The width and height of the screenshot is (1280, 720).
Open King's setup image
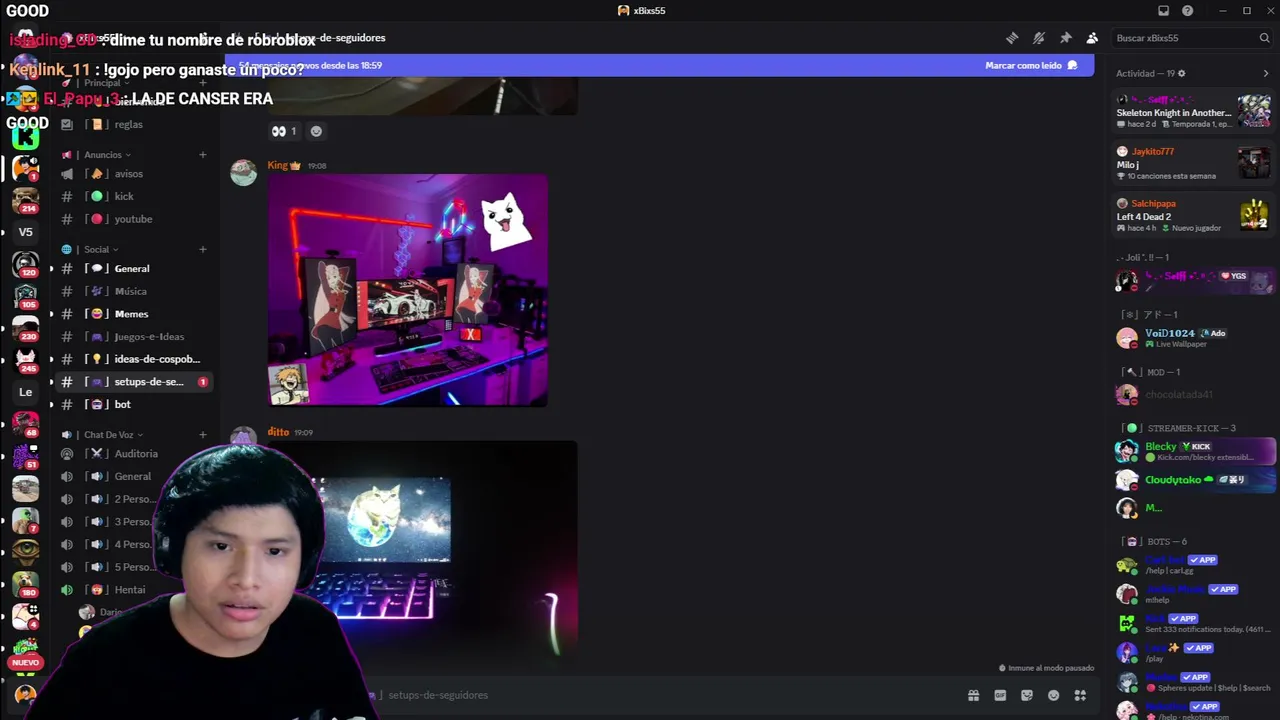(408, 290)
